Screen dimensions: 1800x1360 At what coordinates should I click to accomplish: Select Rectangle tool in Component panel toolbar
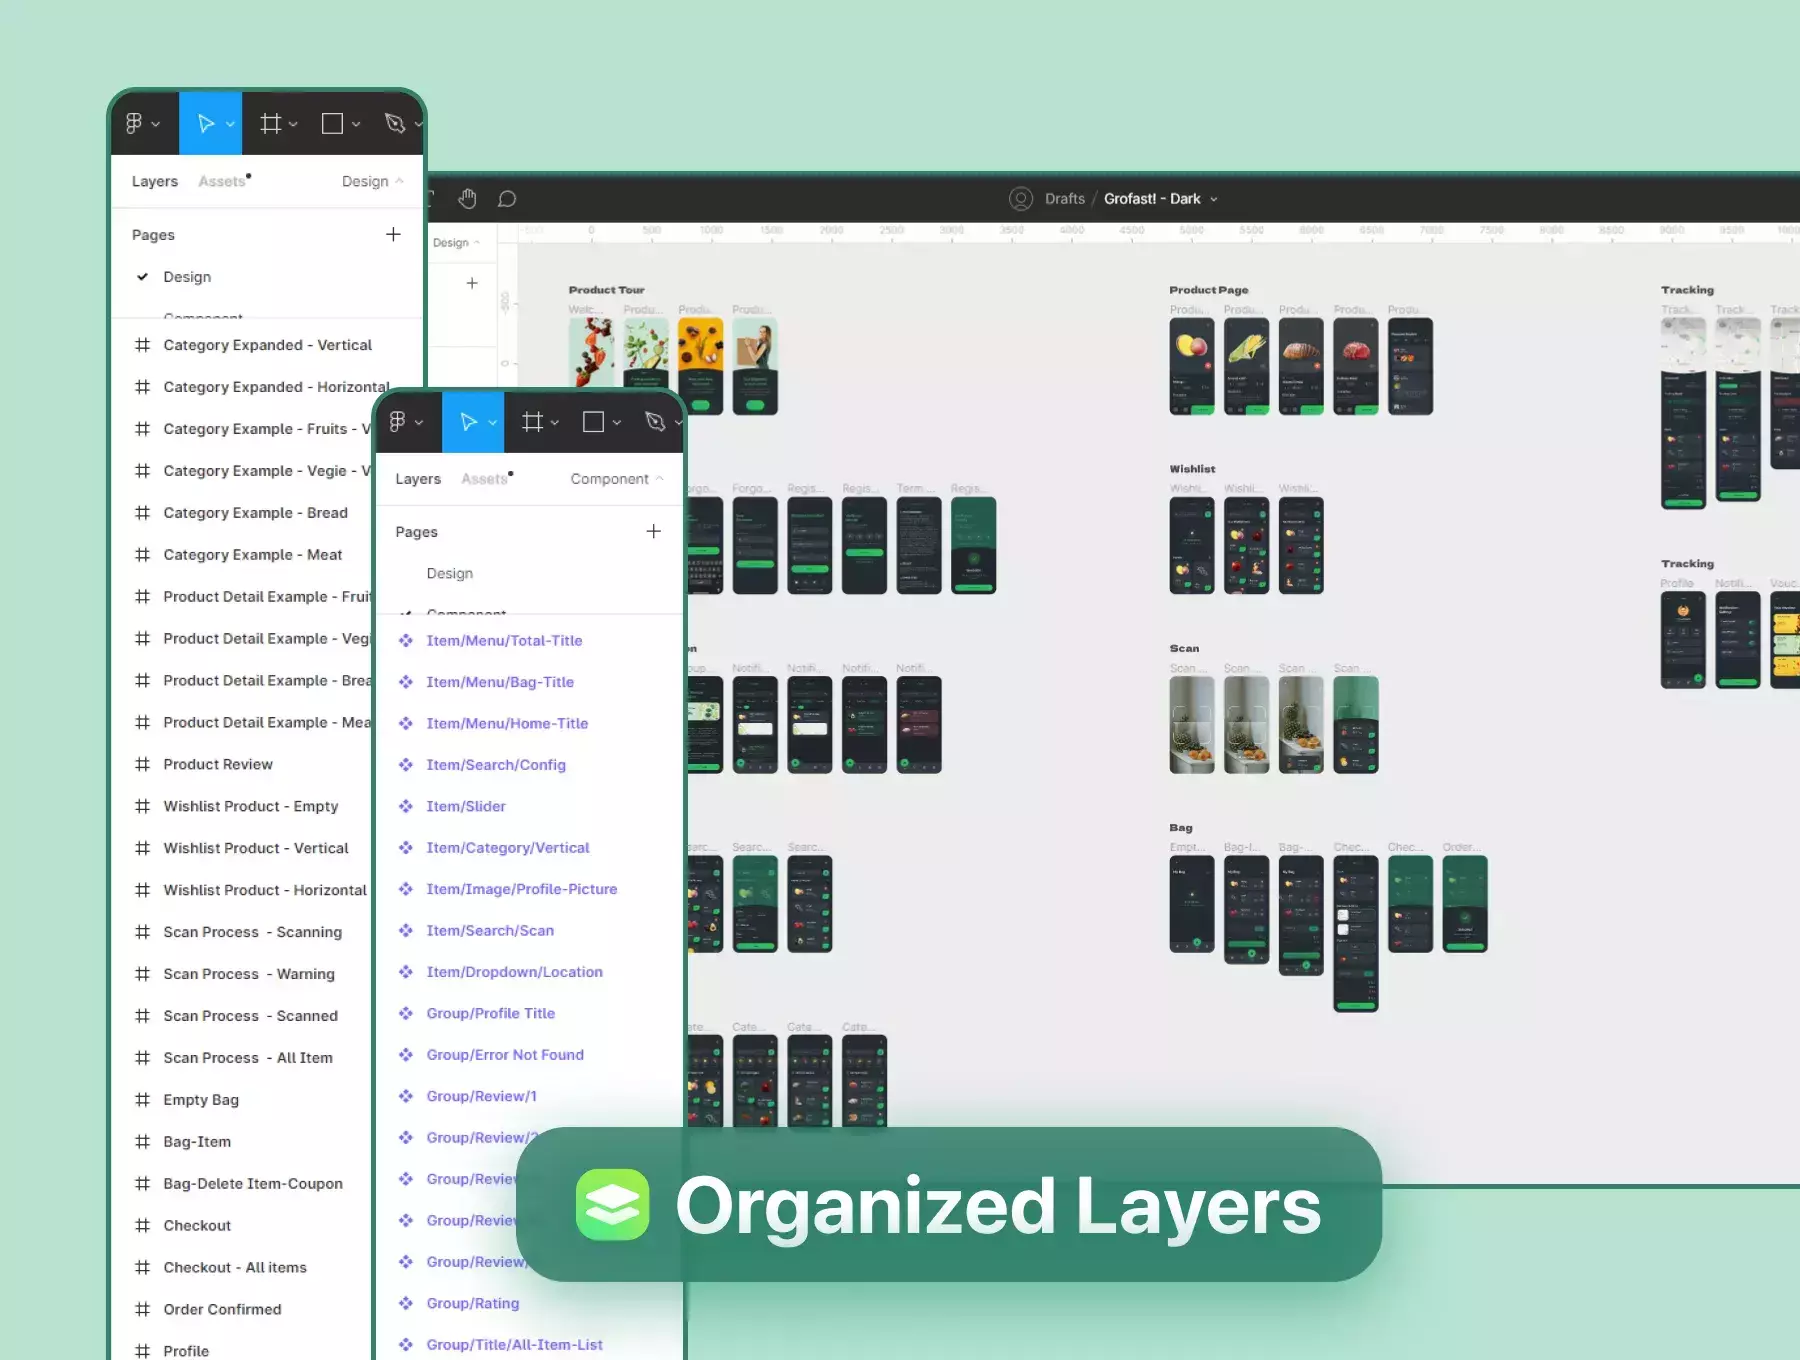(593, 421)
